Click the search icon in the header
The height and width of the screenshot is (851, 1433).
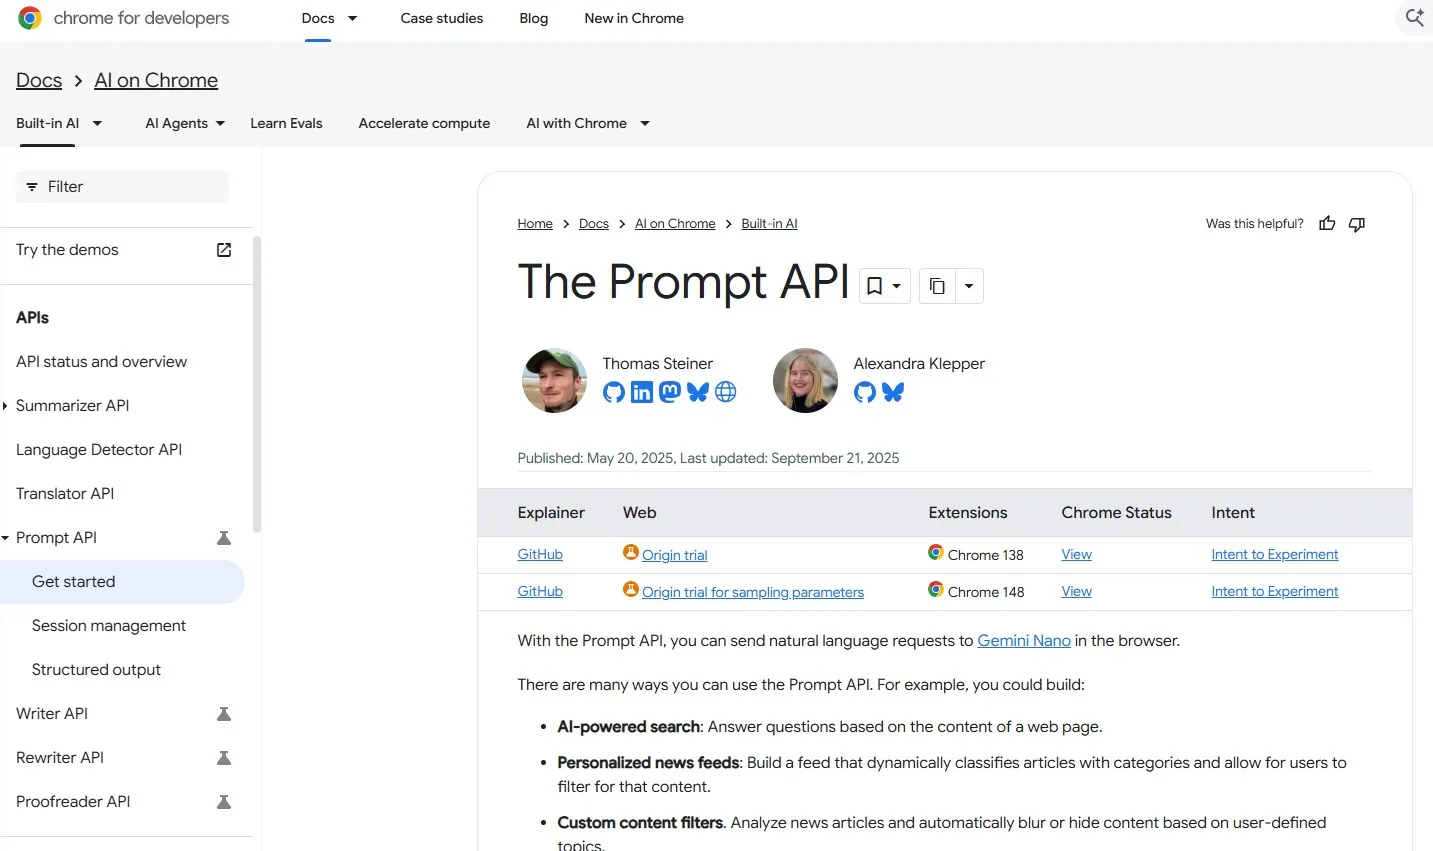1415,18
